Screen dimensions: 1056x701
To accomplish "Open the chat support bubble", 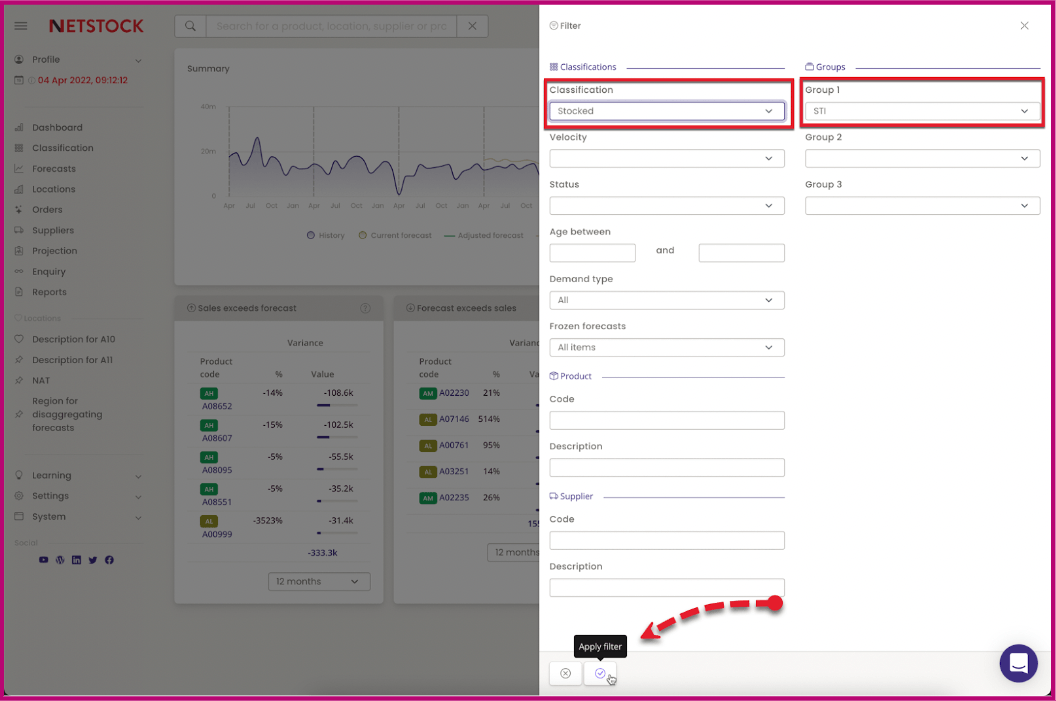I will tap(1018, 663).
